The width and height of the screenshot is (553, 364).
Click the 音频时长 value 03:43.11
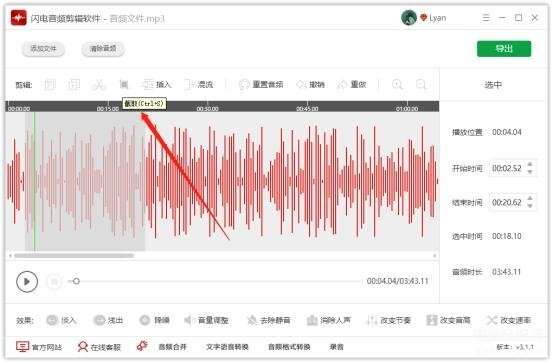507,272
